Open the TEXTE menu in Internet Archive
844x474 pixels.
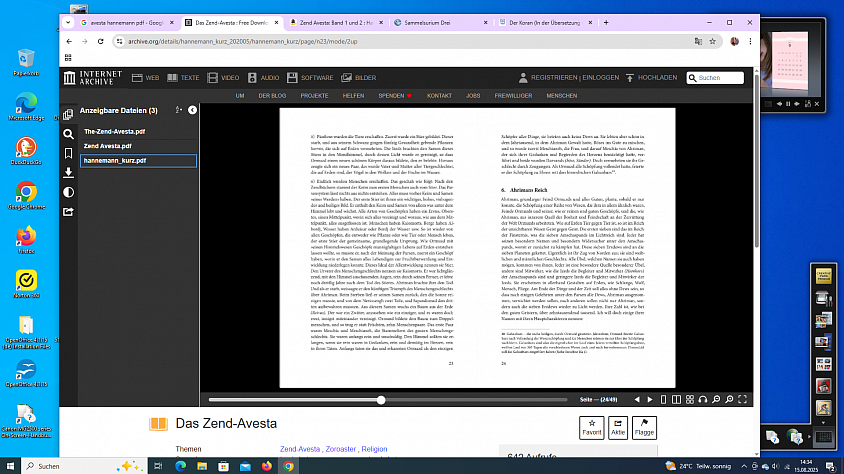click(x=183, y=78)
